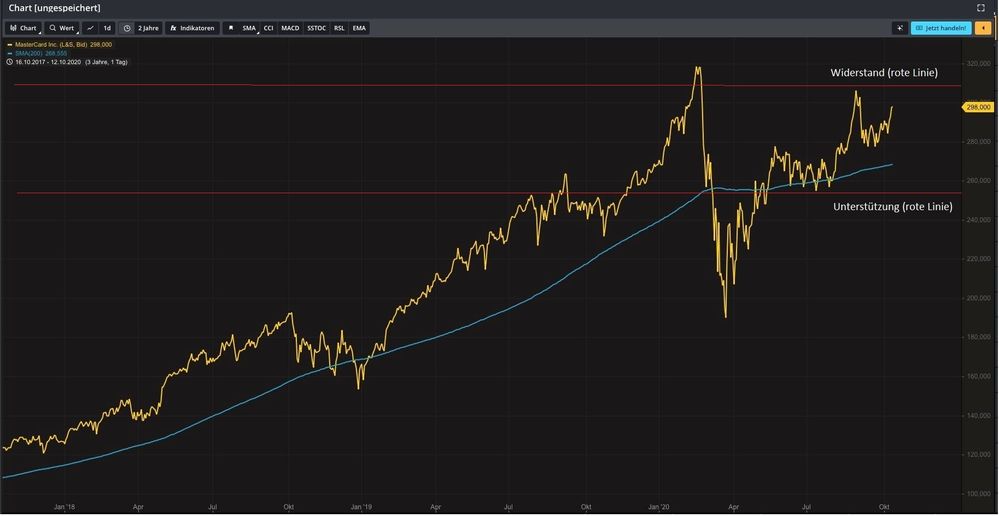Click the sparkle drawing tools icon

click(900, 28)
